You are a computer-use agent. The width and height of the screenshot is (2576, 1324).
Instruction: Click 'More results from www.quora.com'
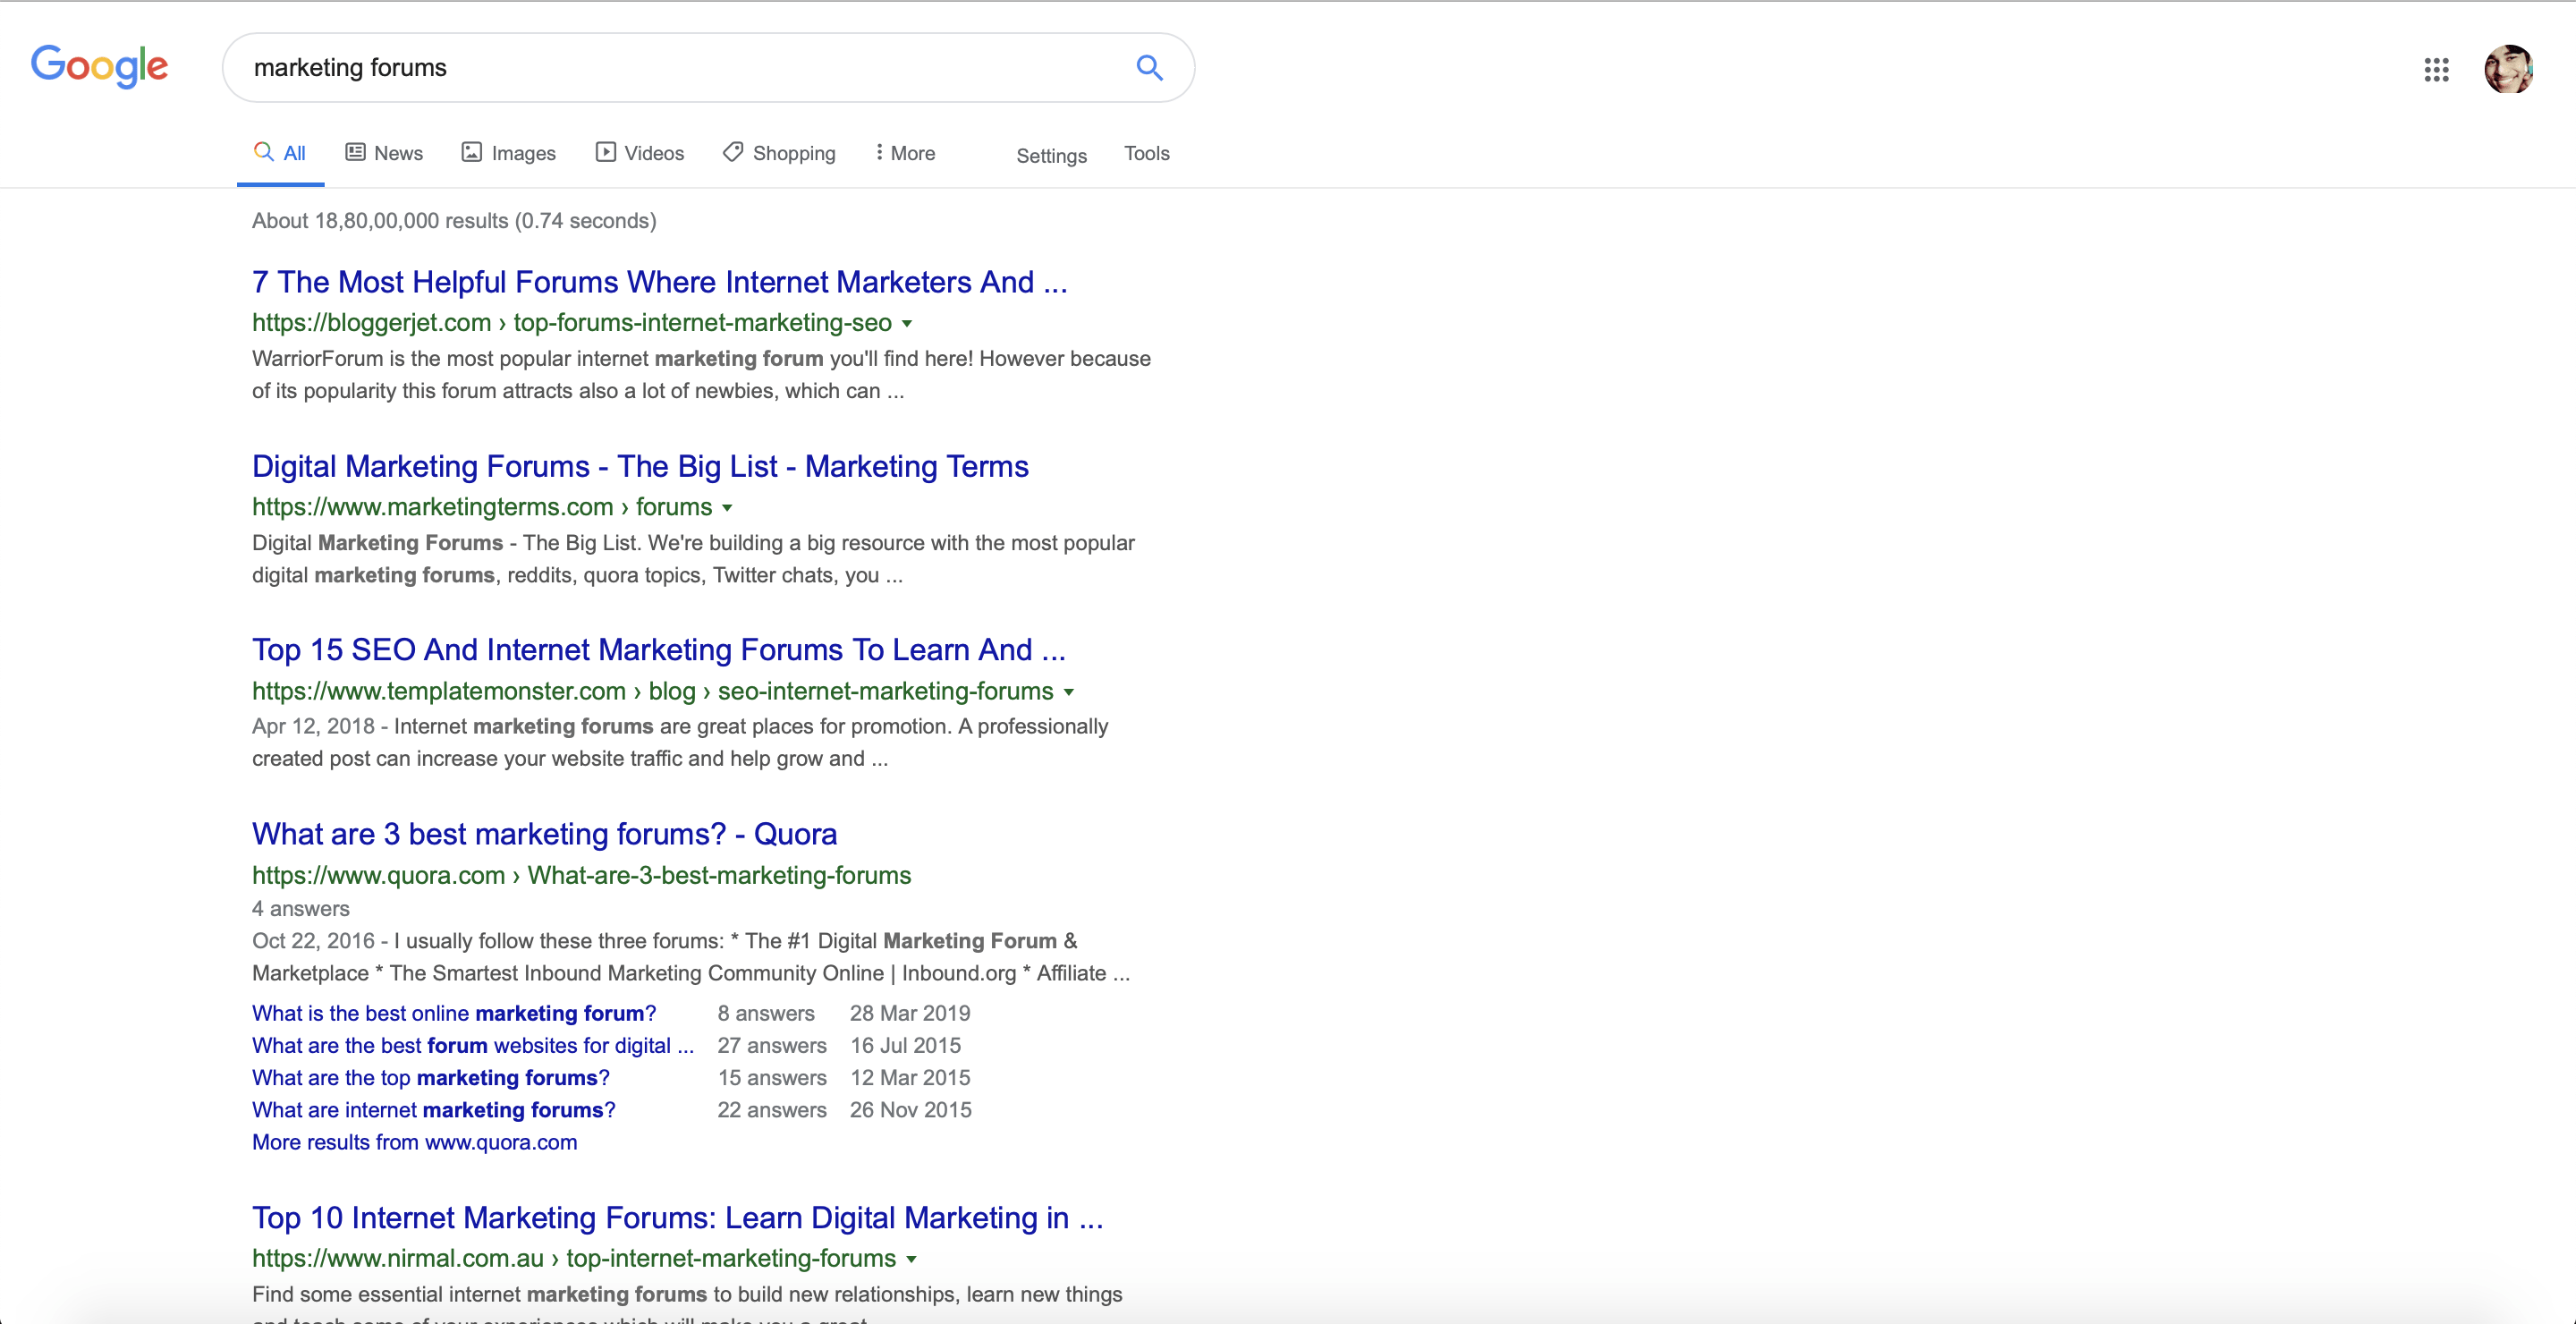[x=415, y=1142]
